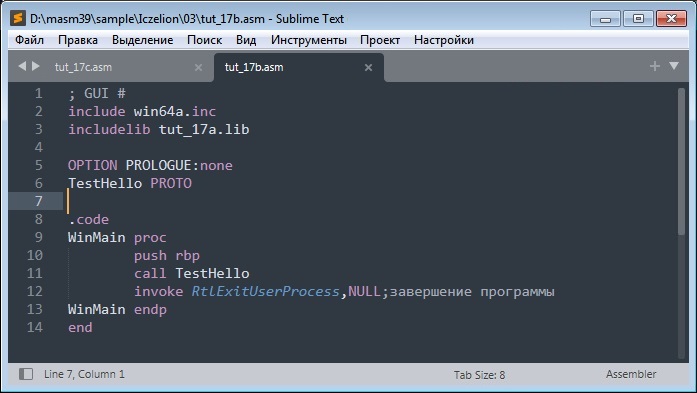
Task: Open the Поиск menu
Action: click(204, 40)
